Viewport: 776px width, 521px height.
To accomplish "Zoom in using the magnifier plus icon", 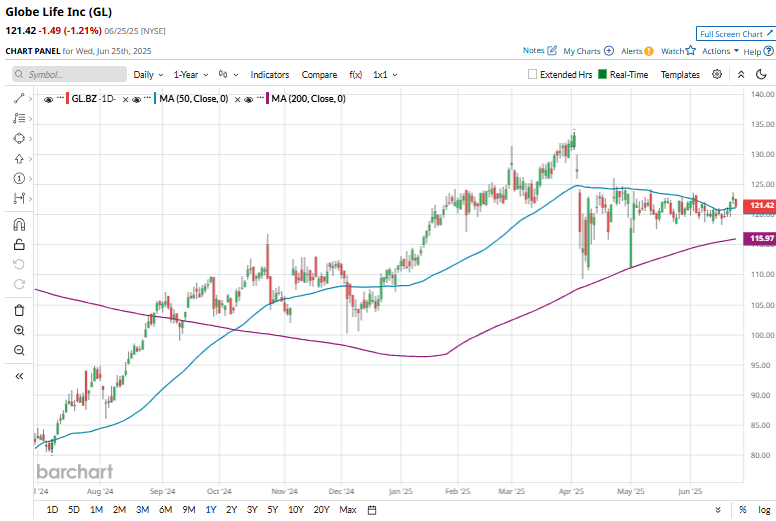I will click(19, 330).
